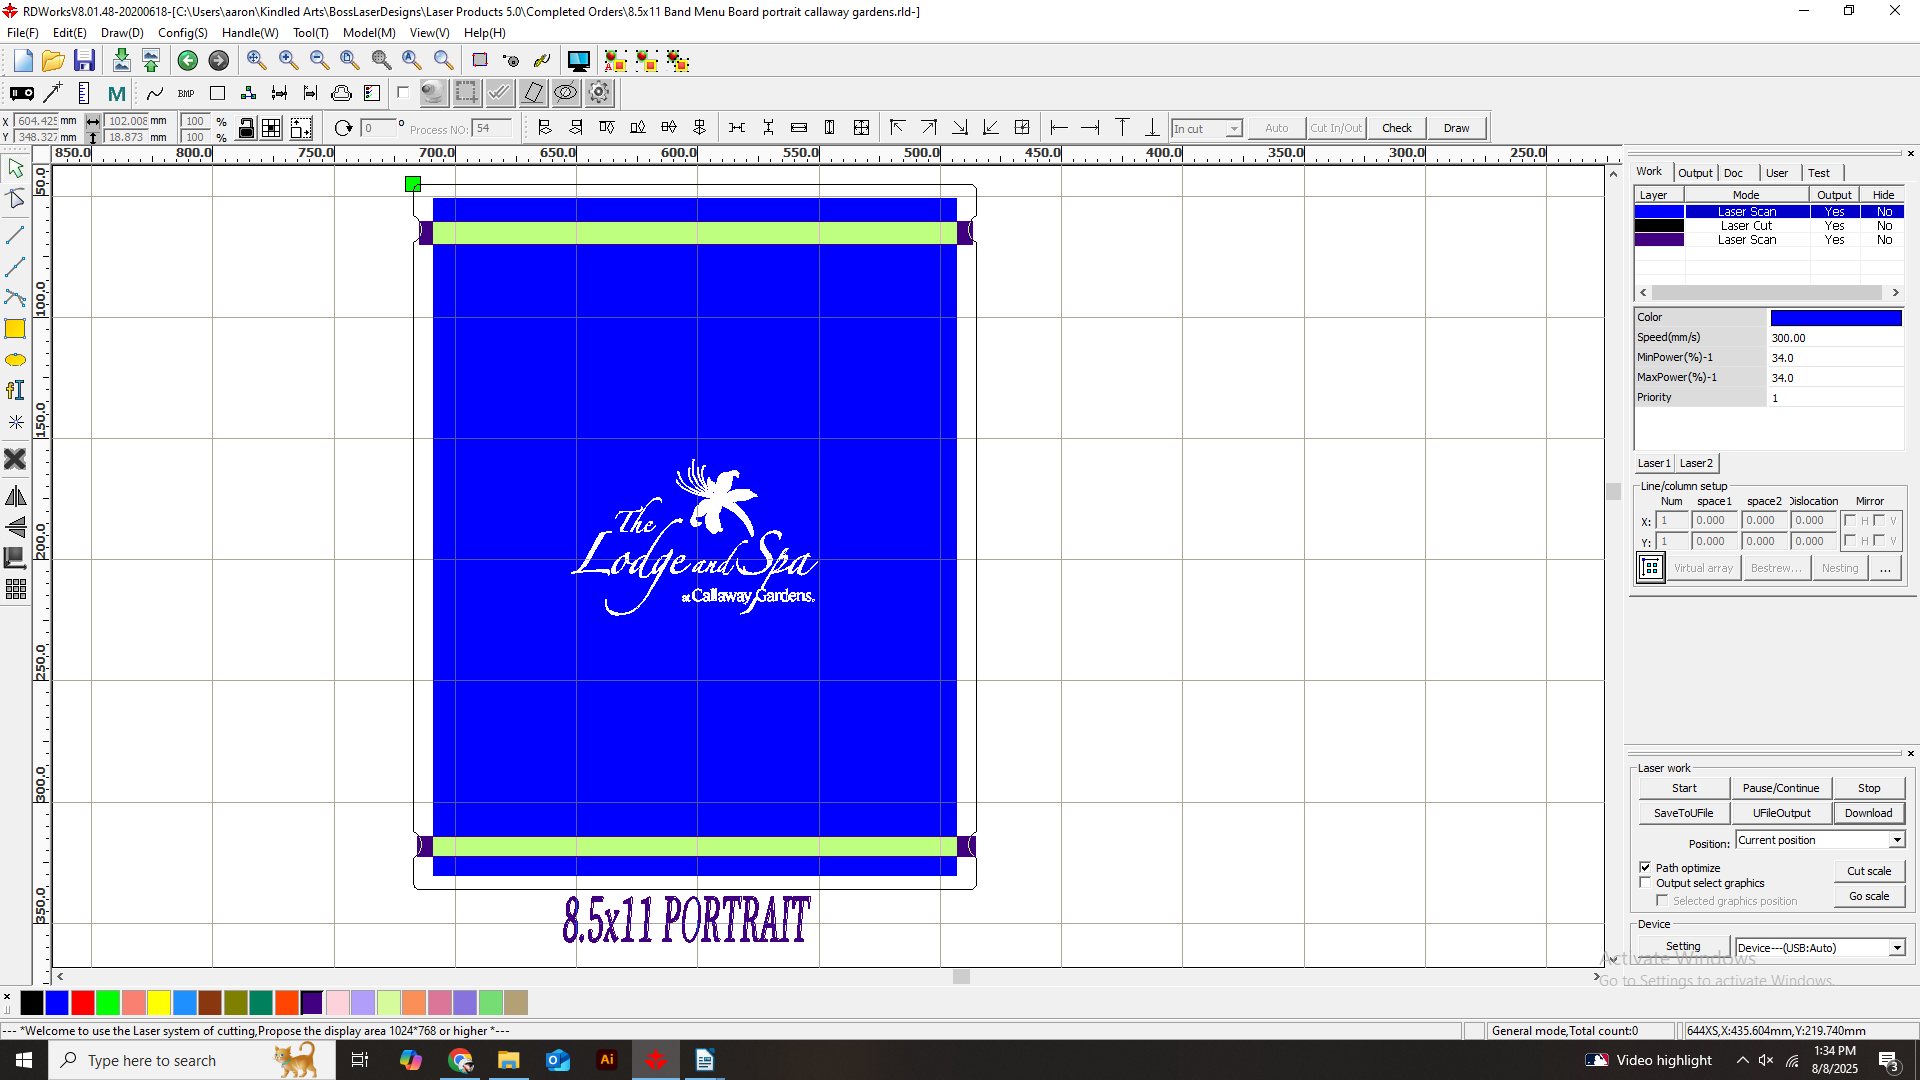The height and width of the screenshot is (1080, 1920).
Task: Select the Rectangle drawing tool
Action: (x=15, y=329)
